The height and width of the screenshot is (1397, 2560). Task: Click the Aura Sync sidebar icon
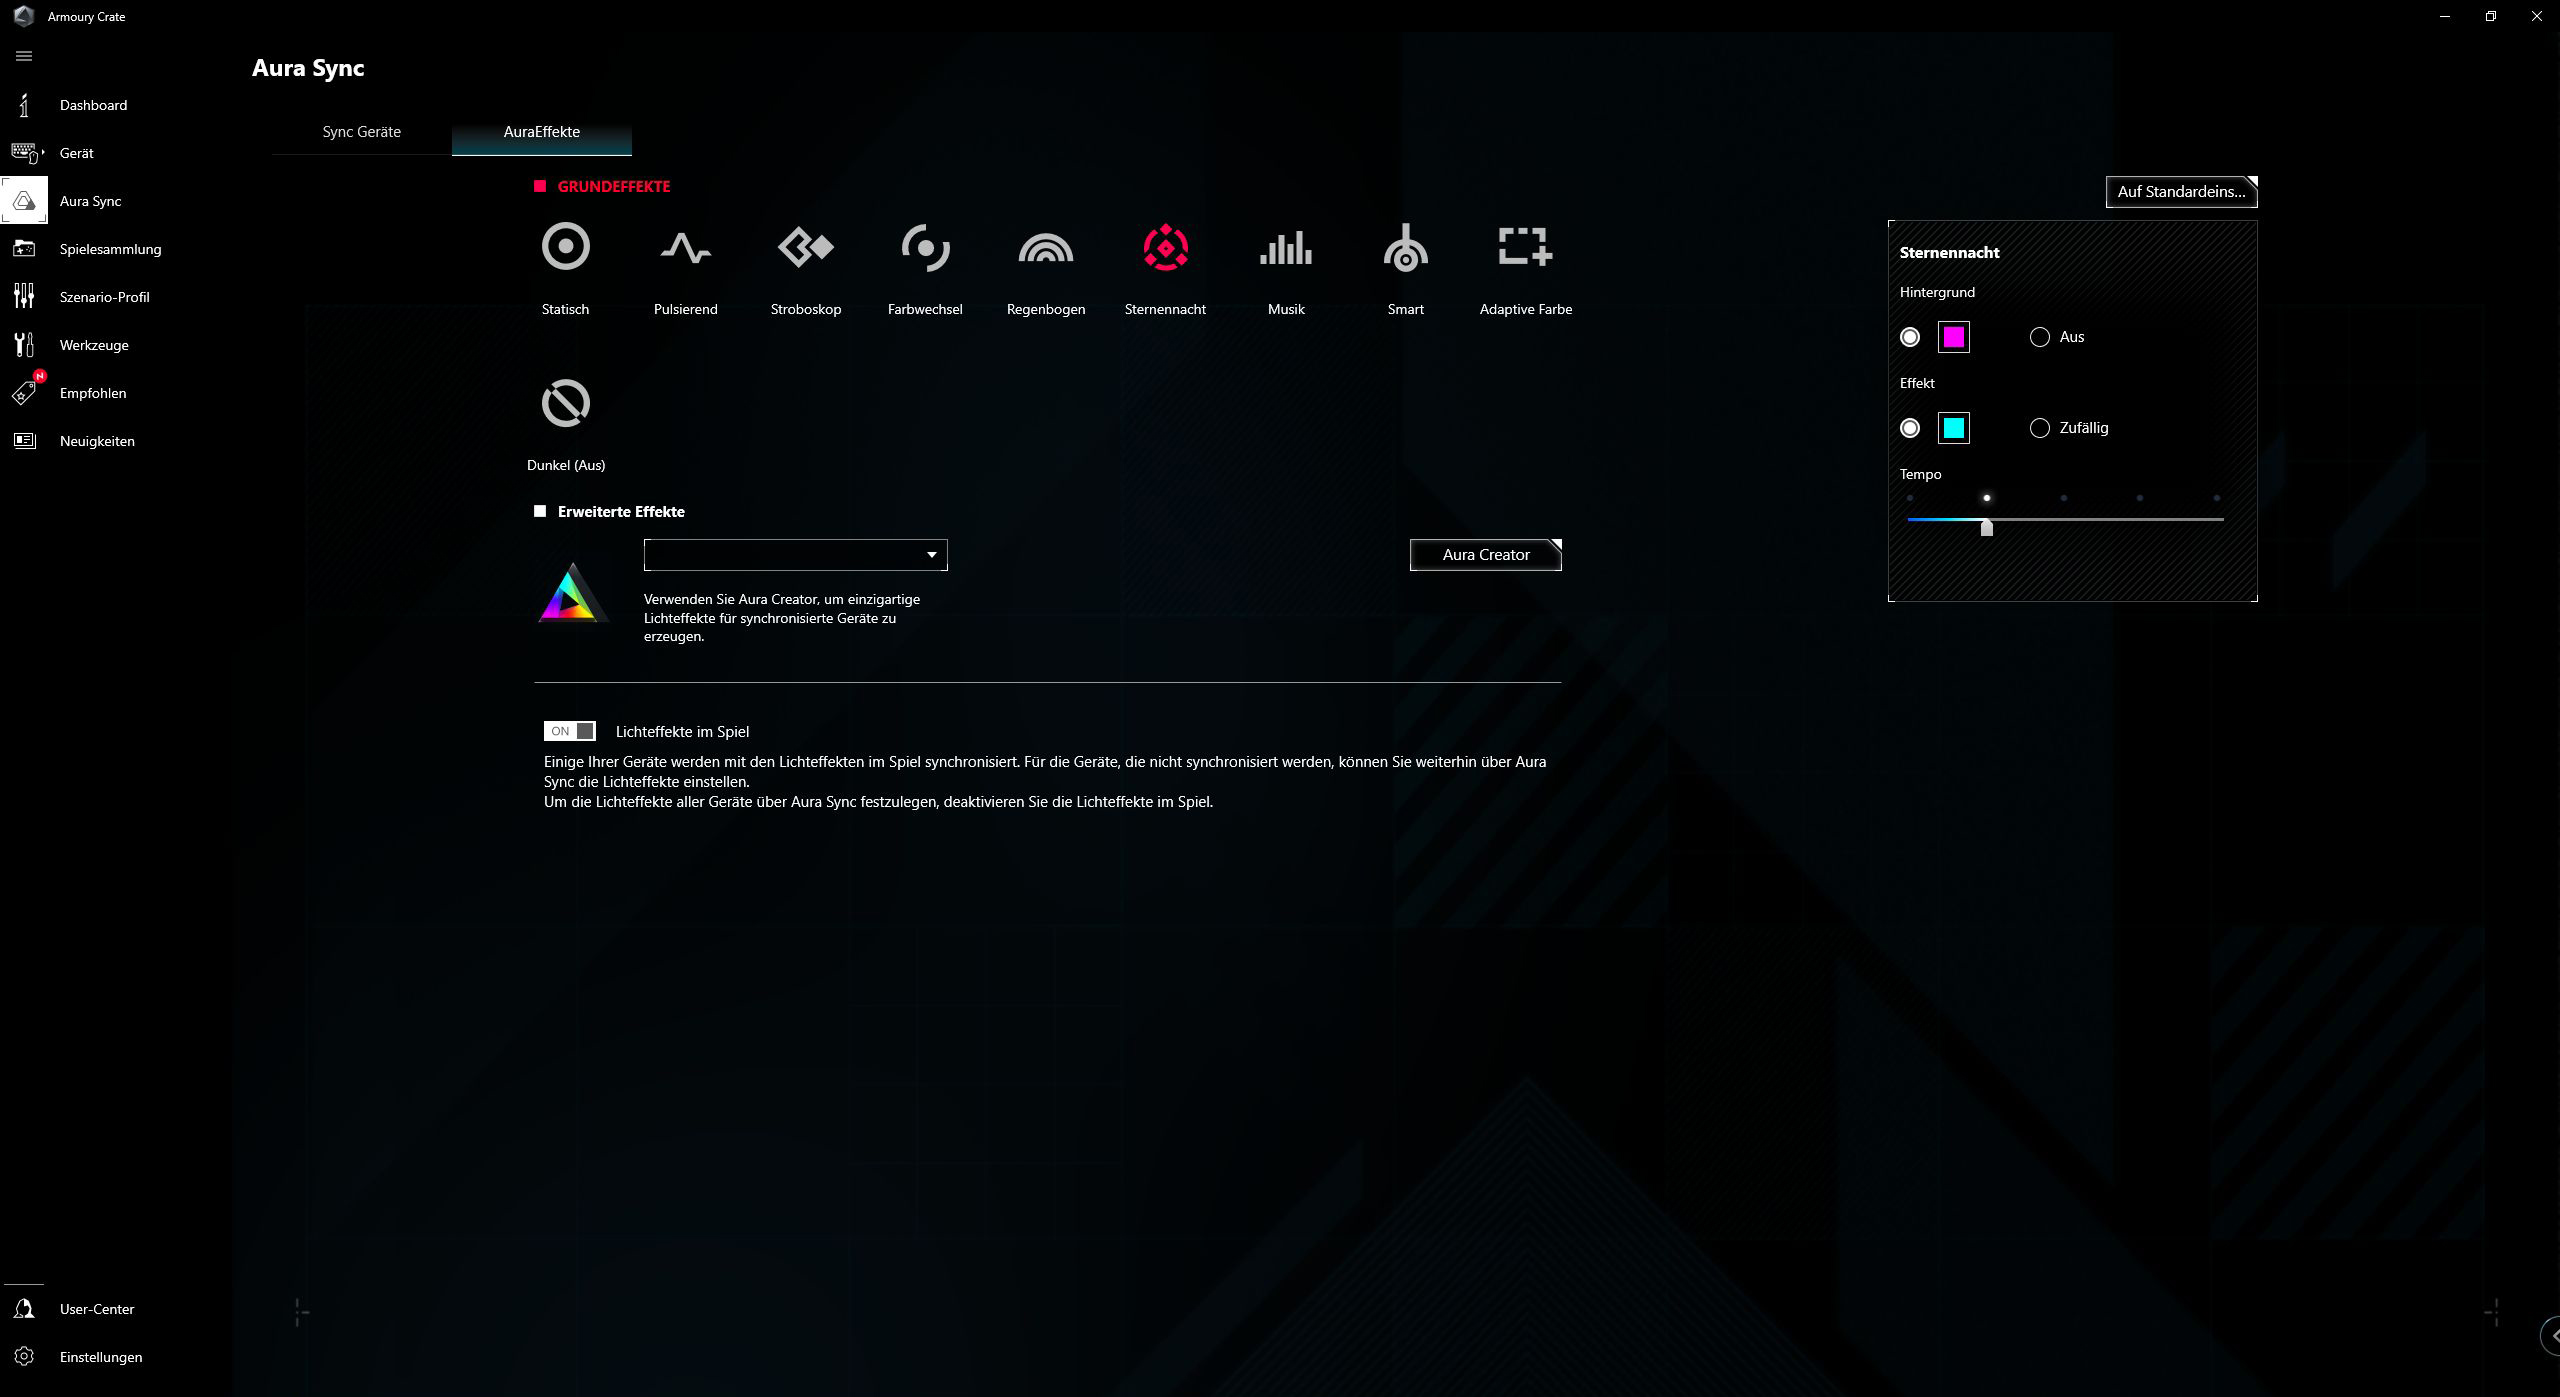(x=24, y=201)
